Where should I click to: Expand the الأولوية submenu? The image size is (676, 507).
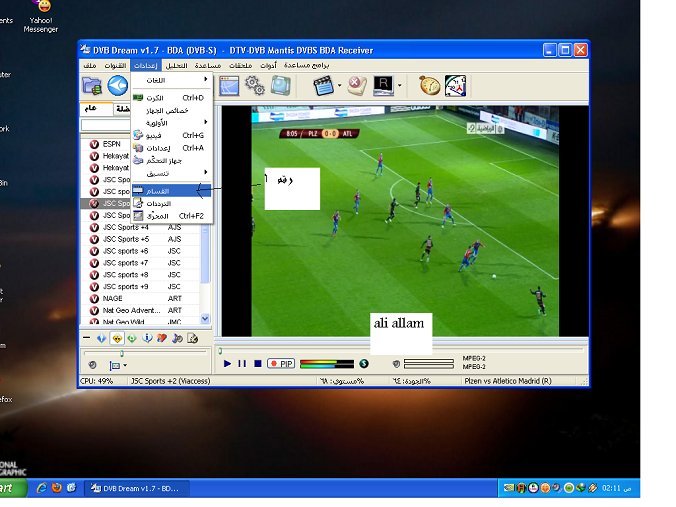pyautogui.click(x=172, y=123)
